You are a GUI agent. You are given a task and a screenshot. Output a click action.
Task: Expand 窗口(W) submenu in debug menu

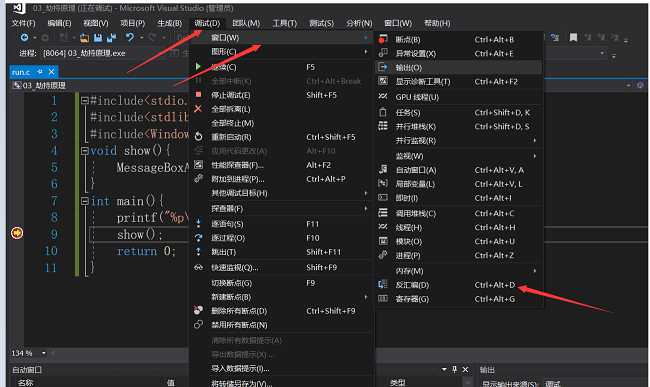[x=281, y=38]
